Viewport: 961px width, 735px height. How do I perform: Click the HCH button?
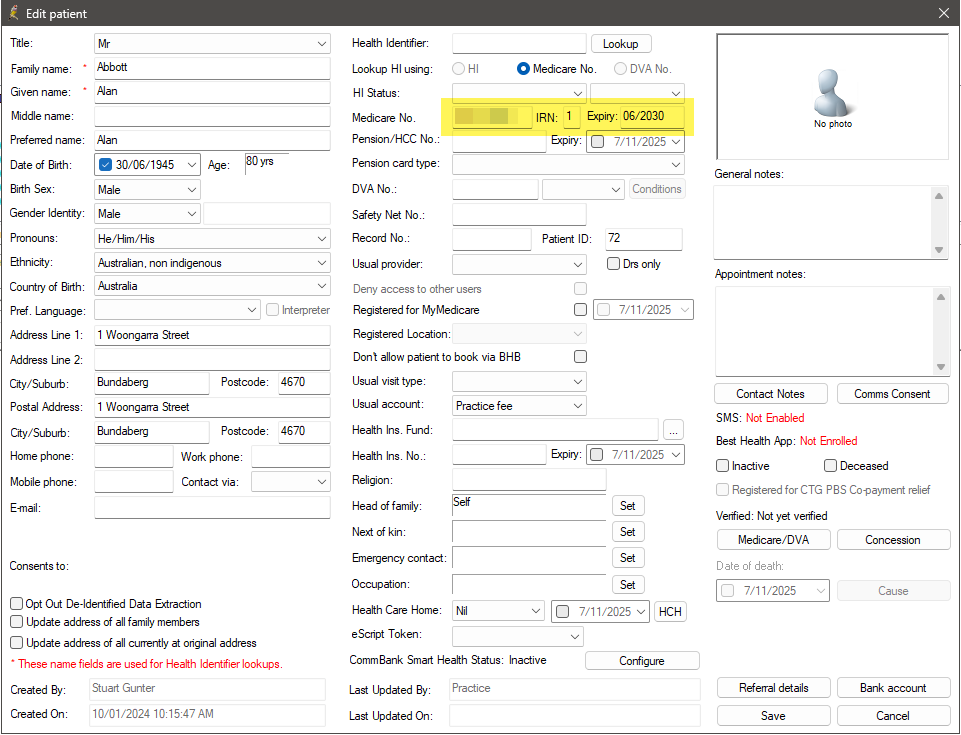pos(670,611)
